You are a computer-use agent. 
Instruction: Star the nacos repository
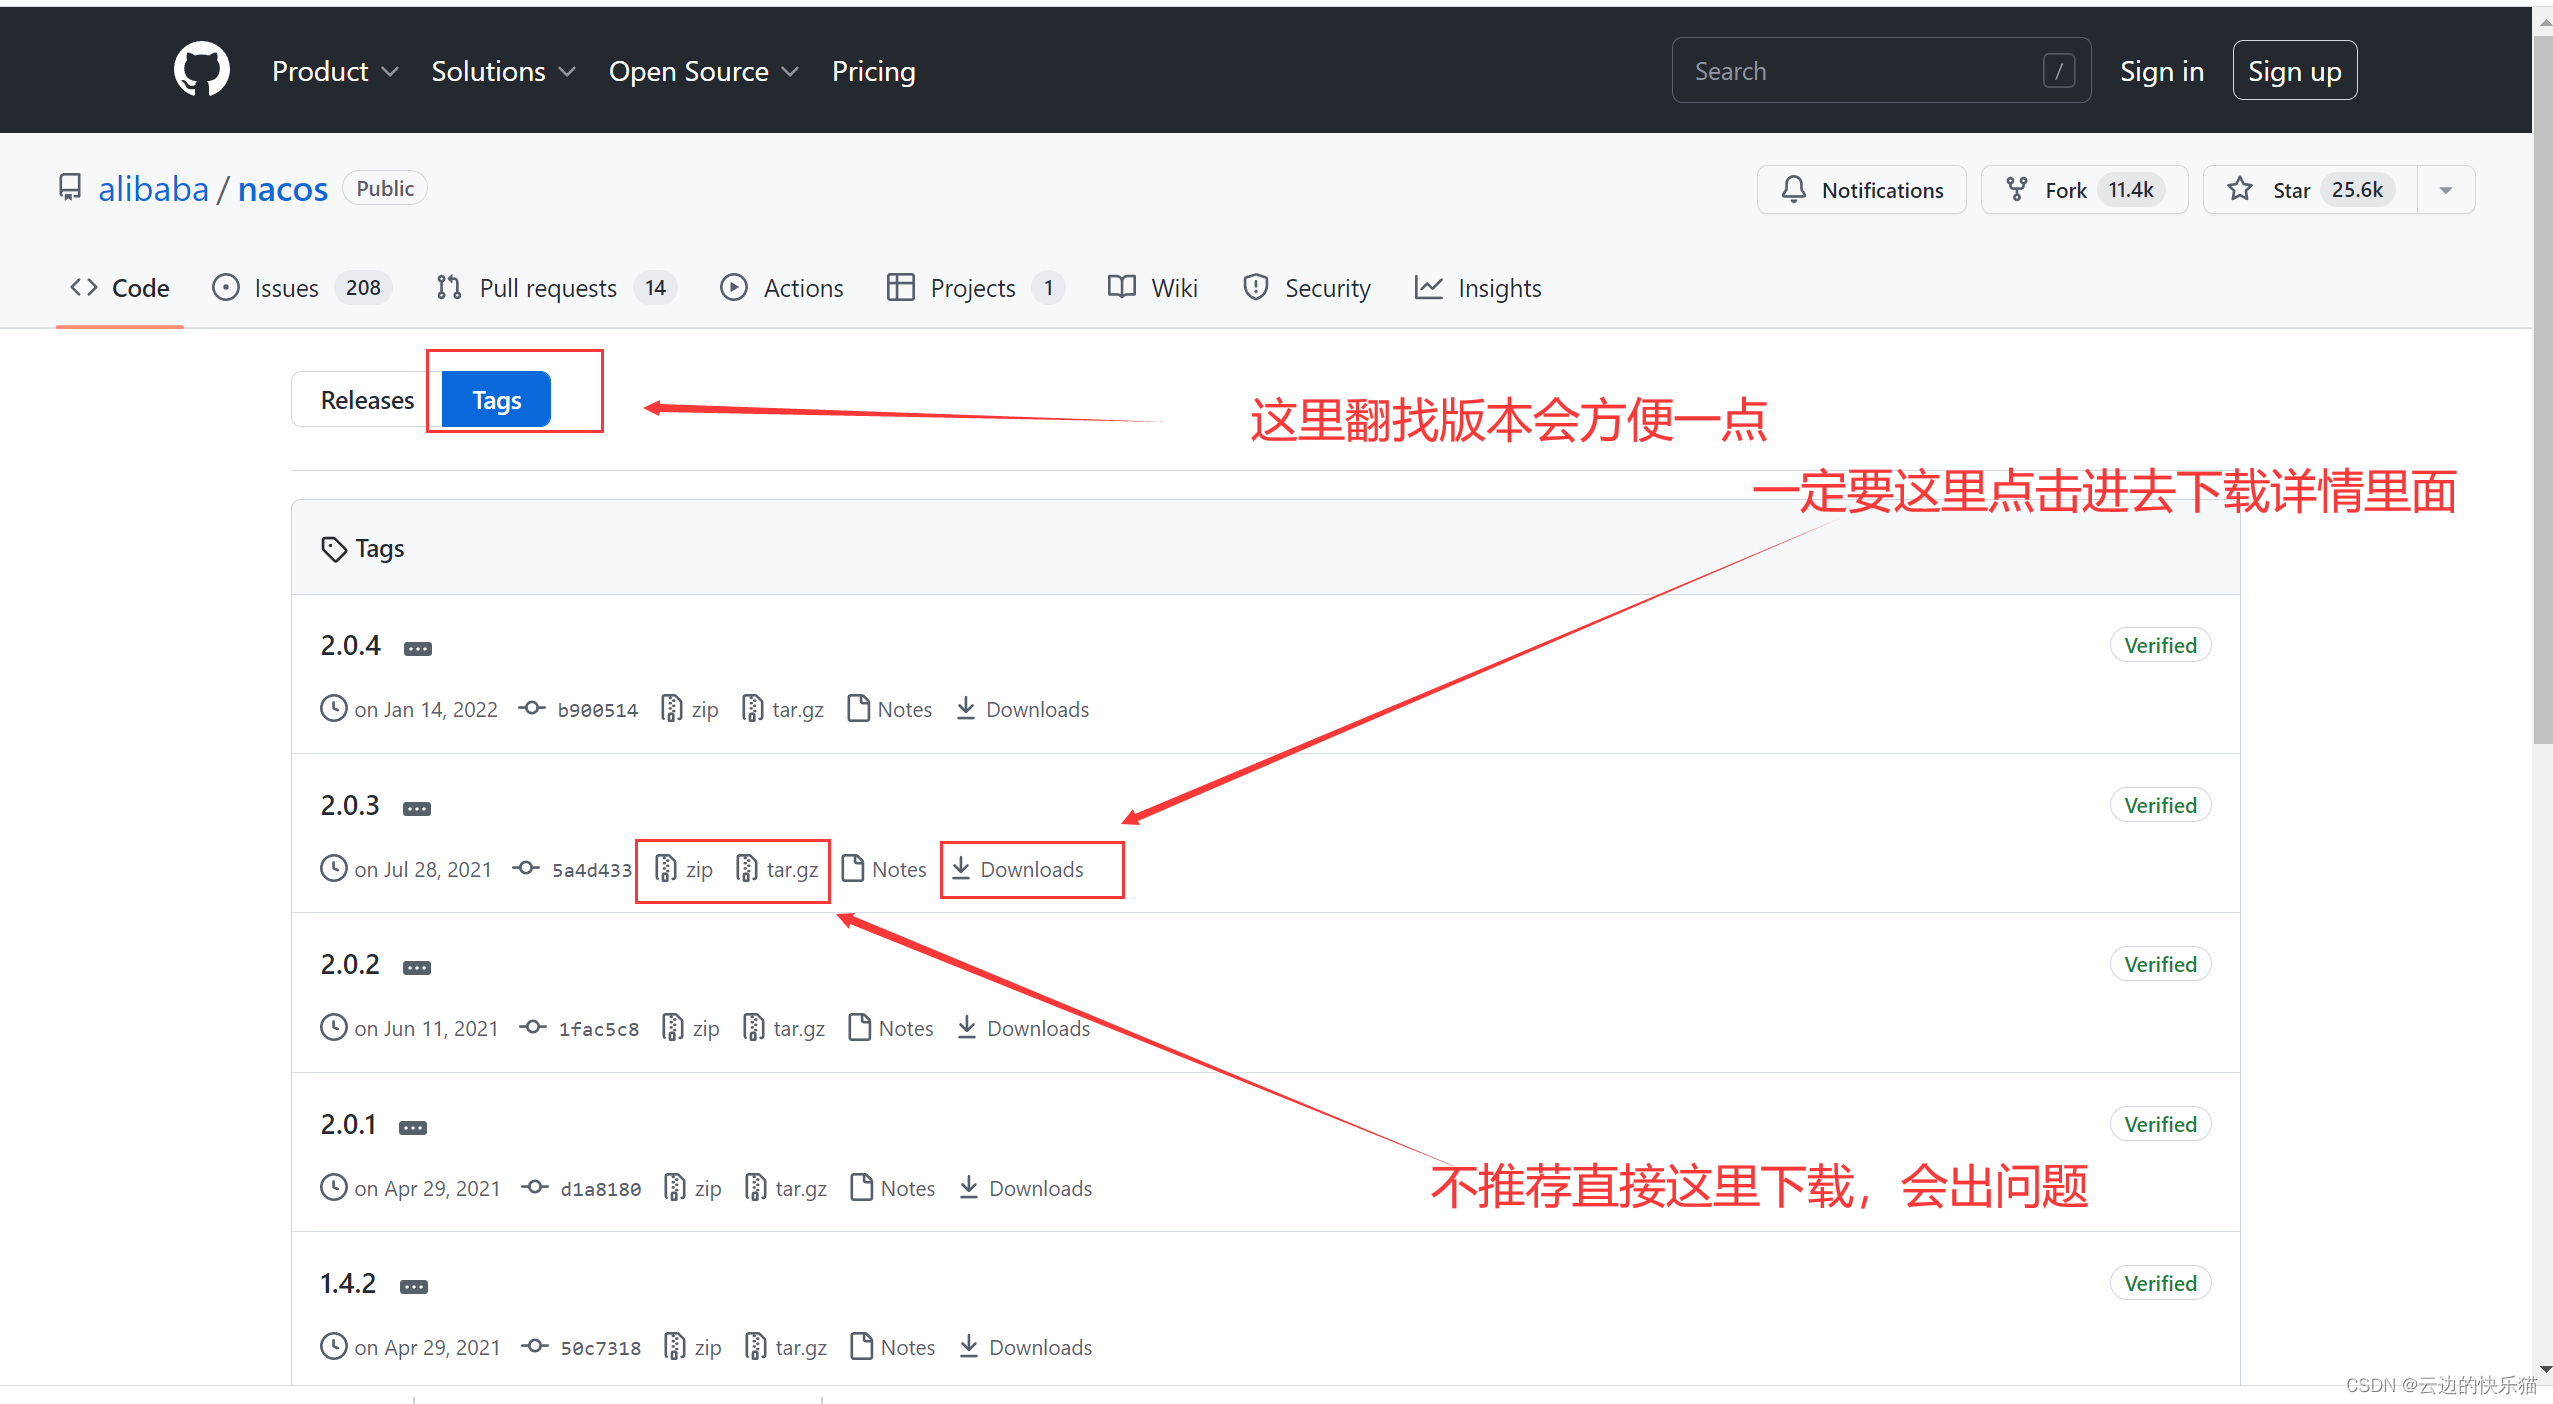(x=2311, y=190)
